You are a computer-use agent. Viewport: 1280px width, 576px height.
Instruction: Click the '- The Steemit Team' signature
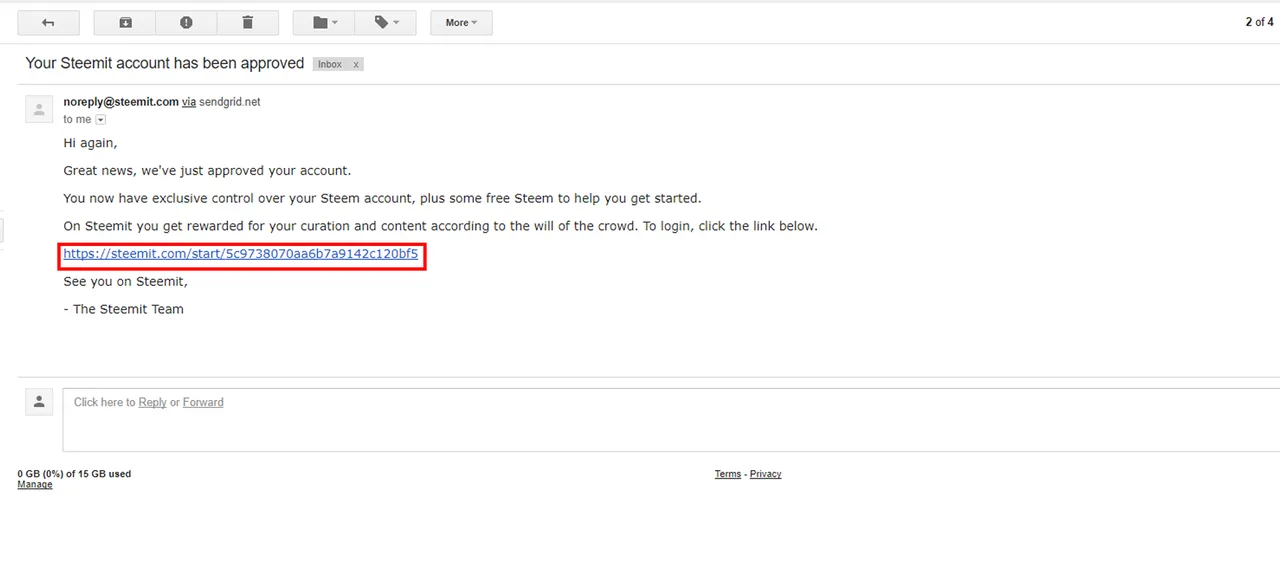[x=123, y=309]
